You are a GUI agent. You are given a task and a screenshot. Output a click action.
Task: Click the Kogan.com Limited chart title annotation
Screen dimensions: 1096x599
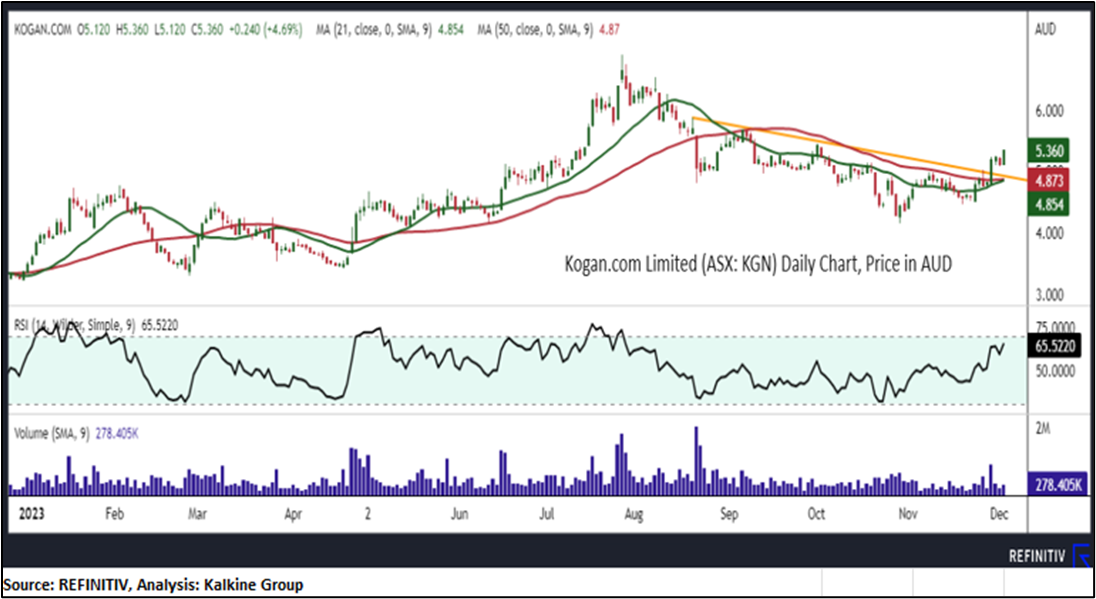pos(758,265)
